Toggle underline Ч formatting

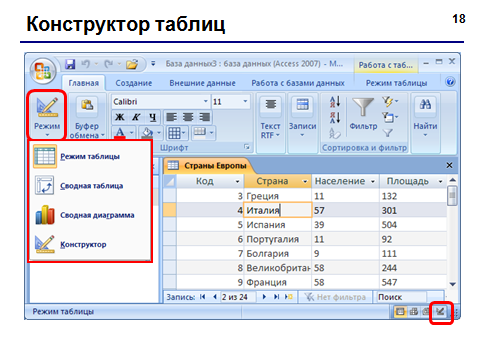point(152,117)
